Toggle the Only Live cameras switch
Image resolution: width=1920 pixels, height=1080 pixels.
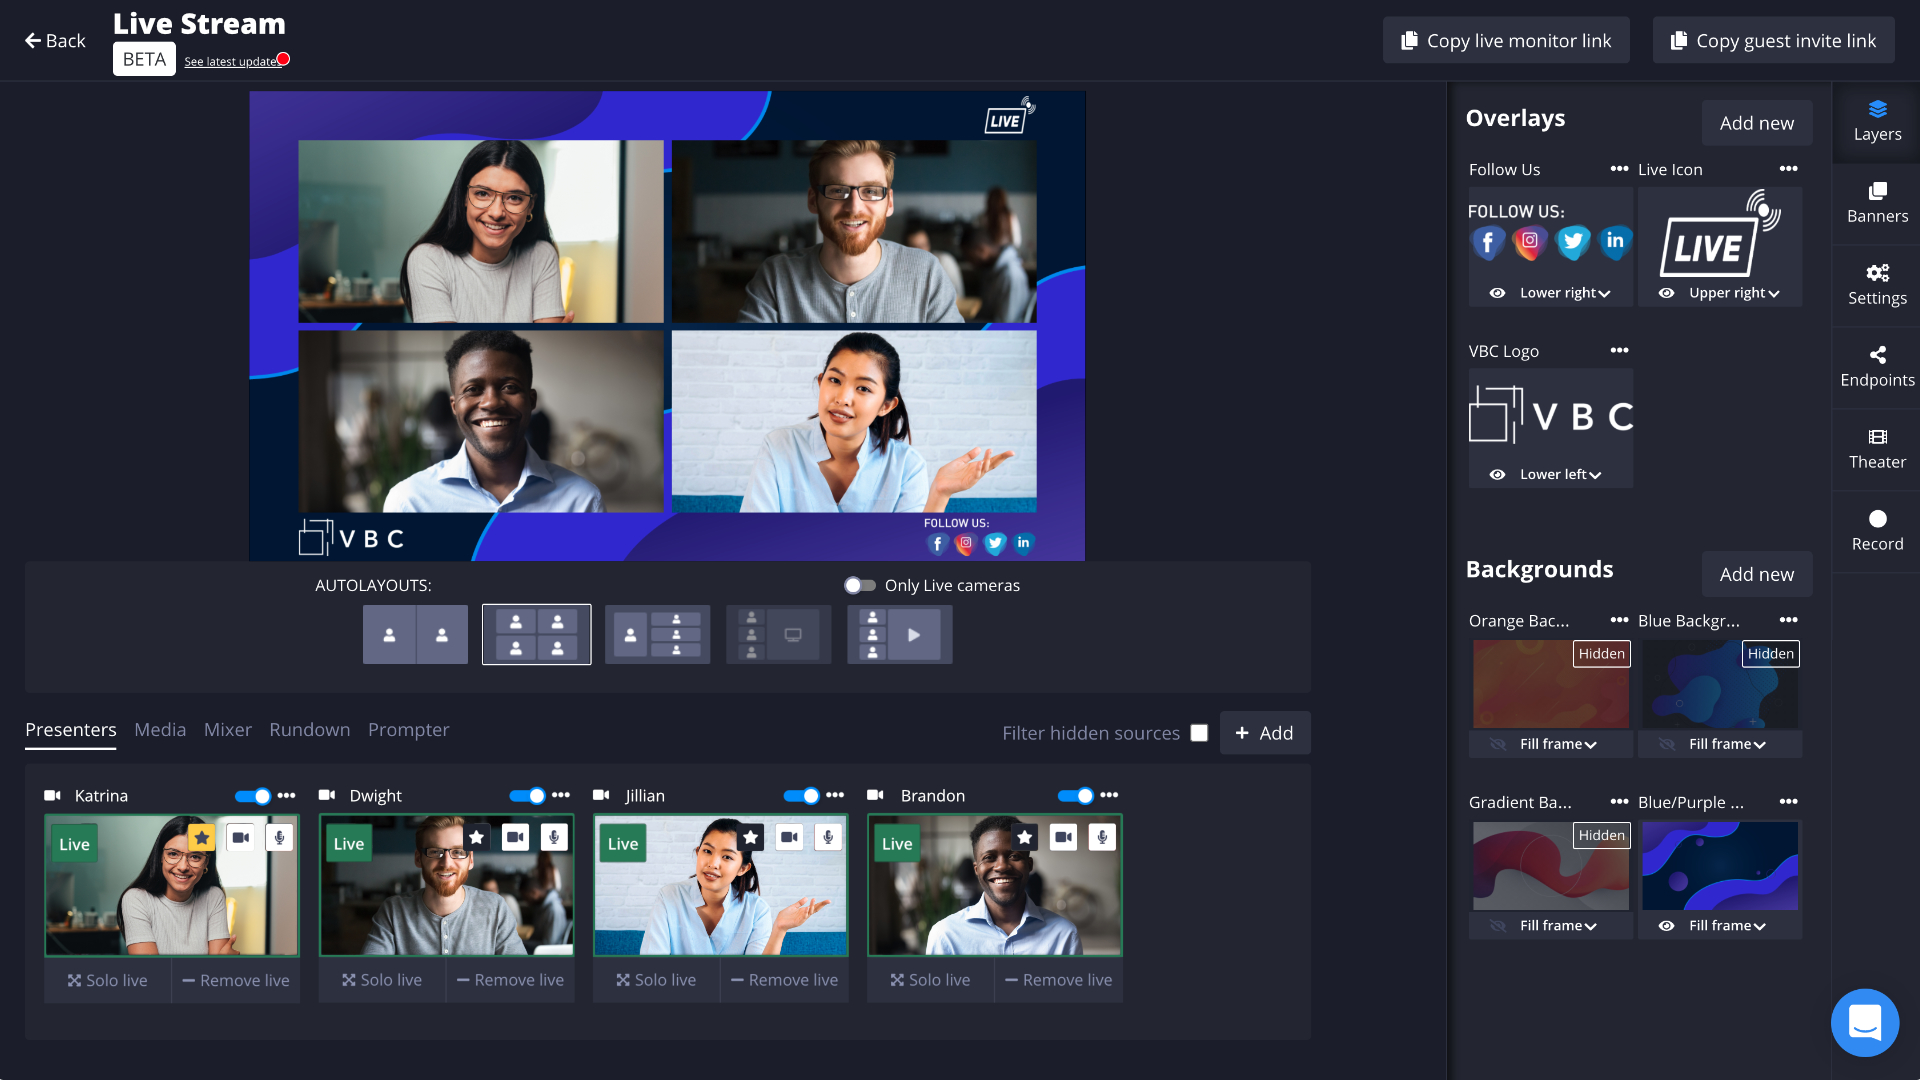859,586
